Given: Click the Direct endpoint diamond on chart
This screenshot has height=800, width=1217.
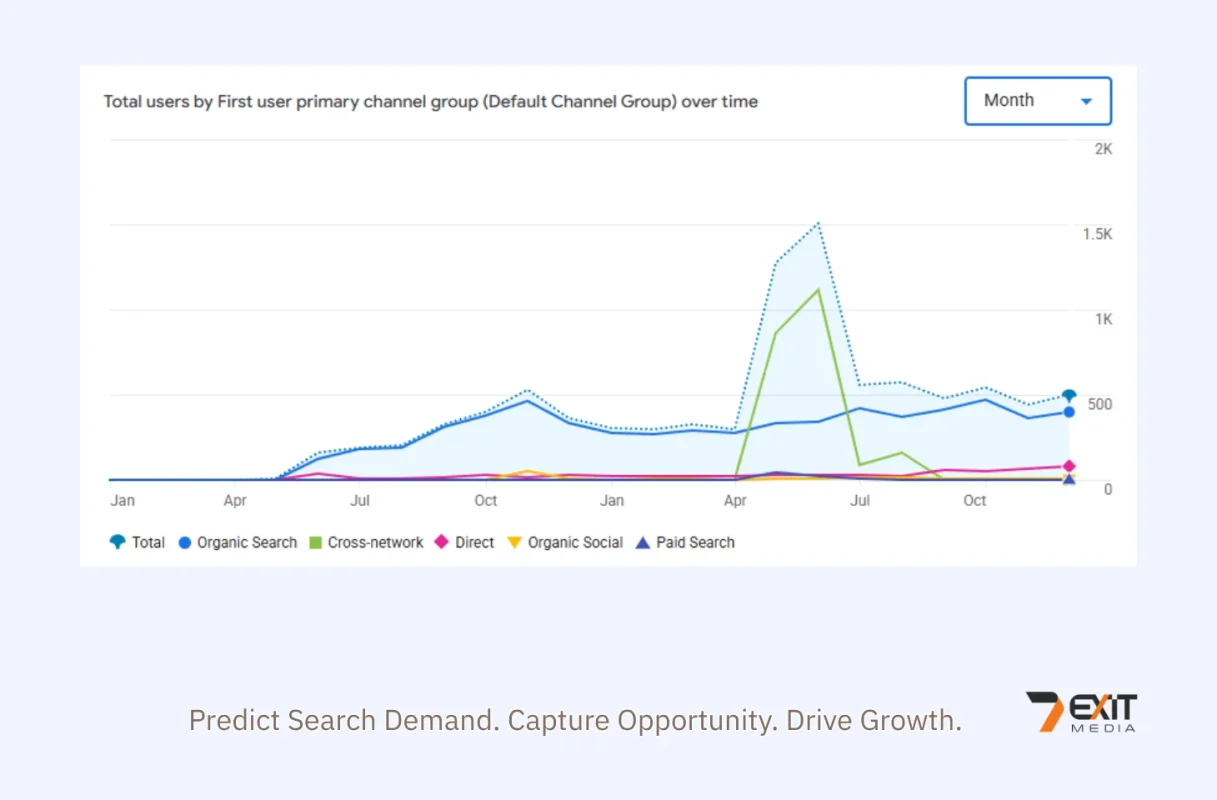Looking at the screenshot, I should (1069, 466).
